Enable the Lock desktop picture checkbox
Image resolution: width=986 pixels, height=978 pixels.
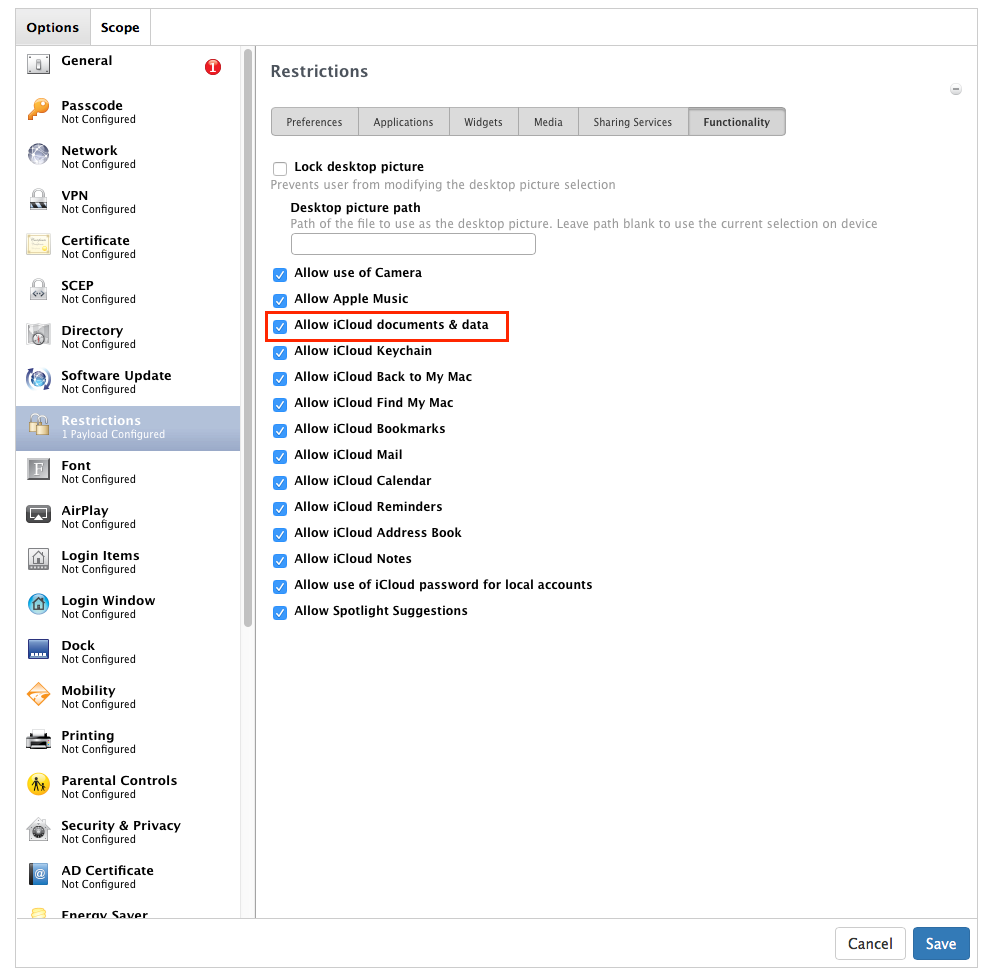coord(280,168)
